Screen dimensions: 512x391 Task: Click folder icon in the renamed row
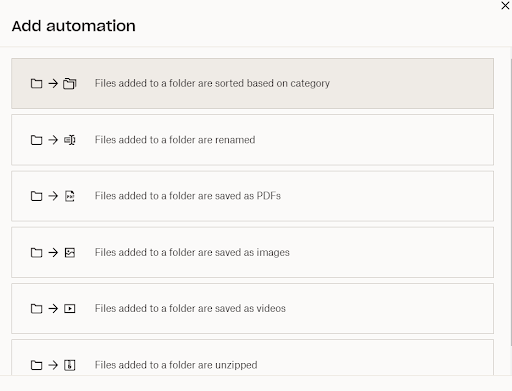[x=36, y=140]
